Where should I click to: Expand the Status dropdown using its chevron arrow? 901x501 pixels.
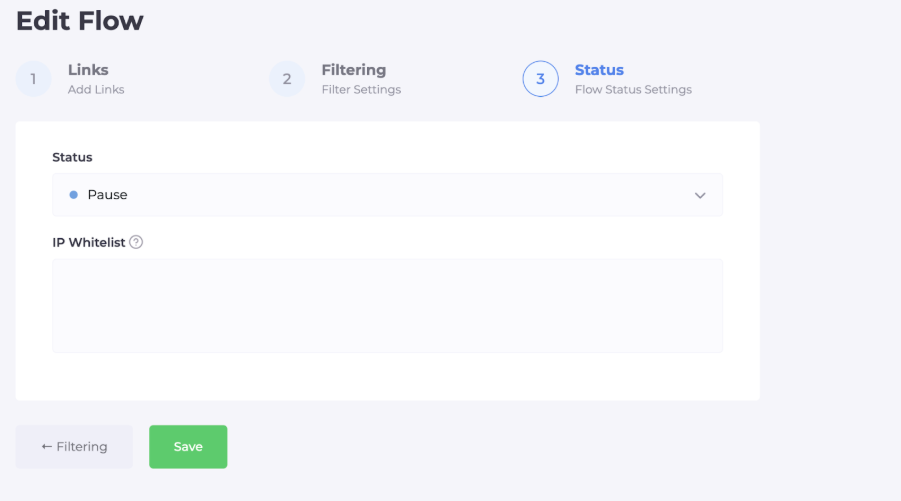pyautogui.click(x=700, y=195)
